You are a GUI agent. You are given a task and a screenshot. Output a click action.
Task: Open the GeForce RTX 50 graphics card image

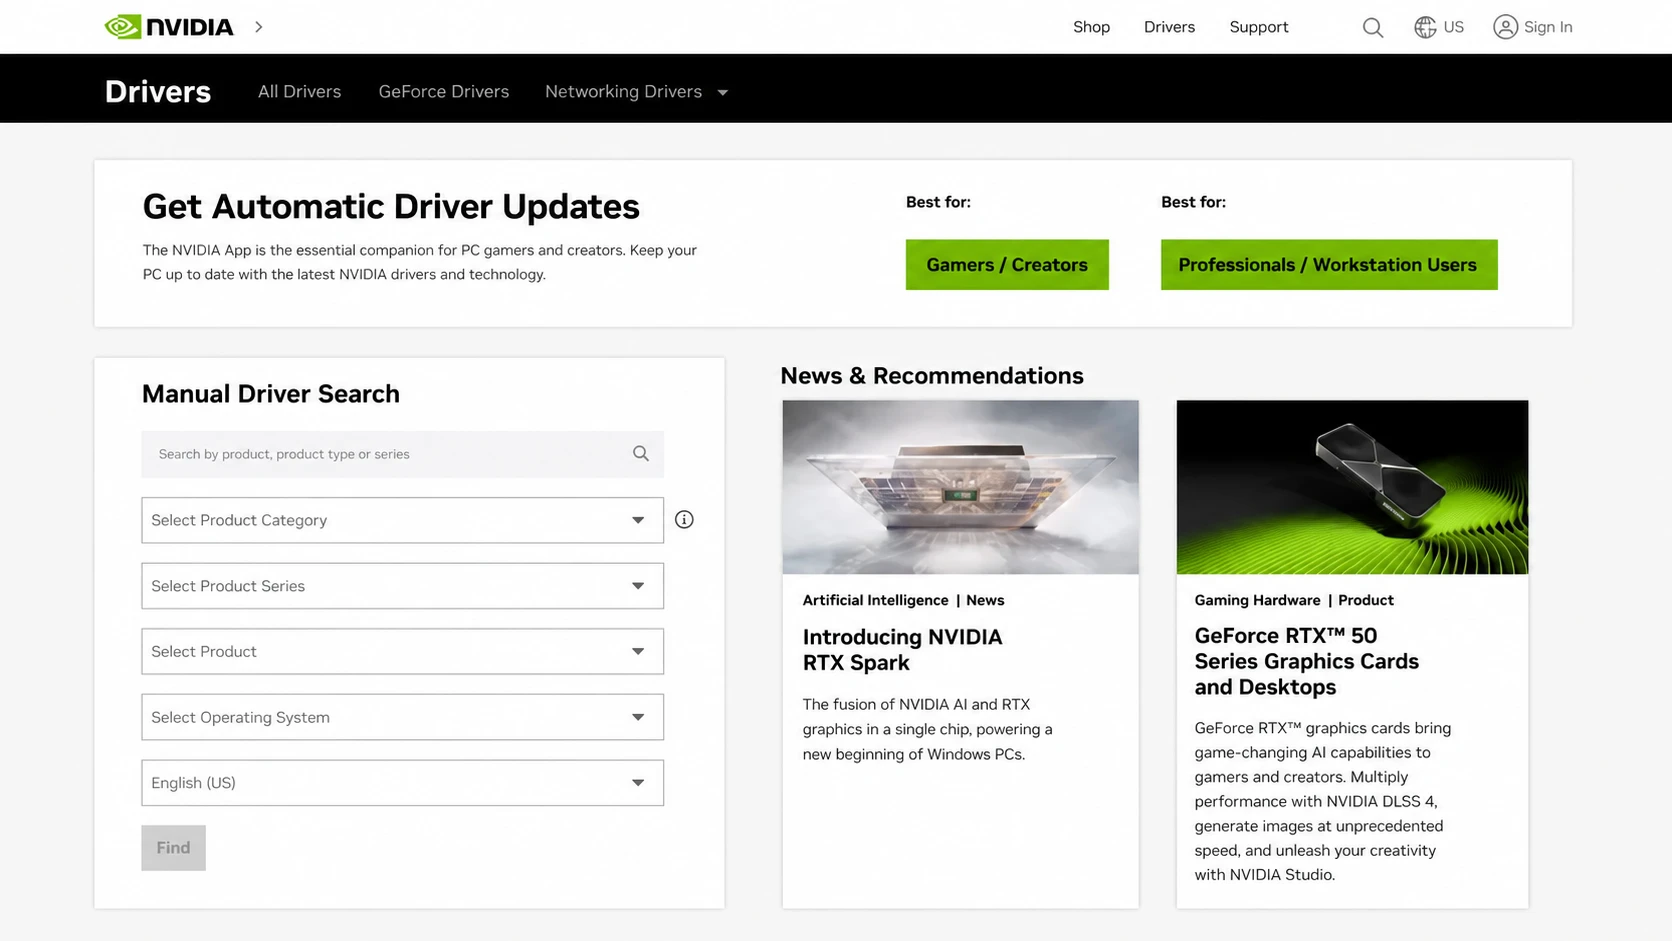pos(1352,487)
